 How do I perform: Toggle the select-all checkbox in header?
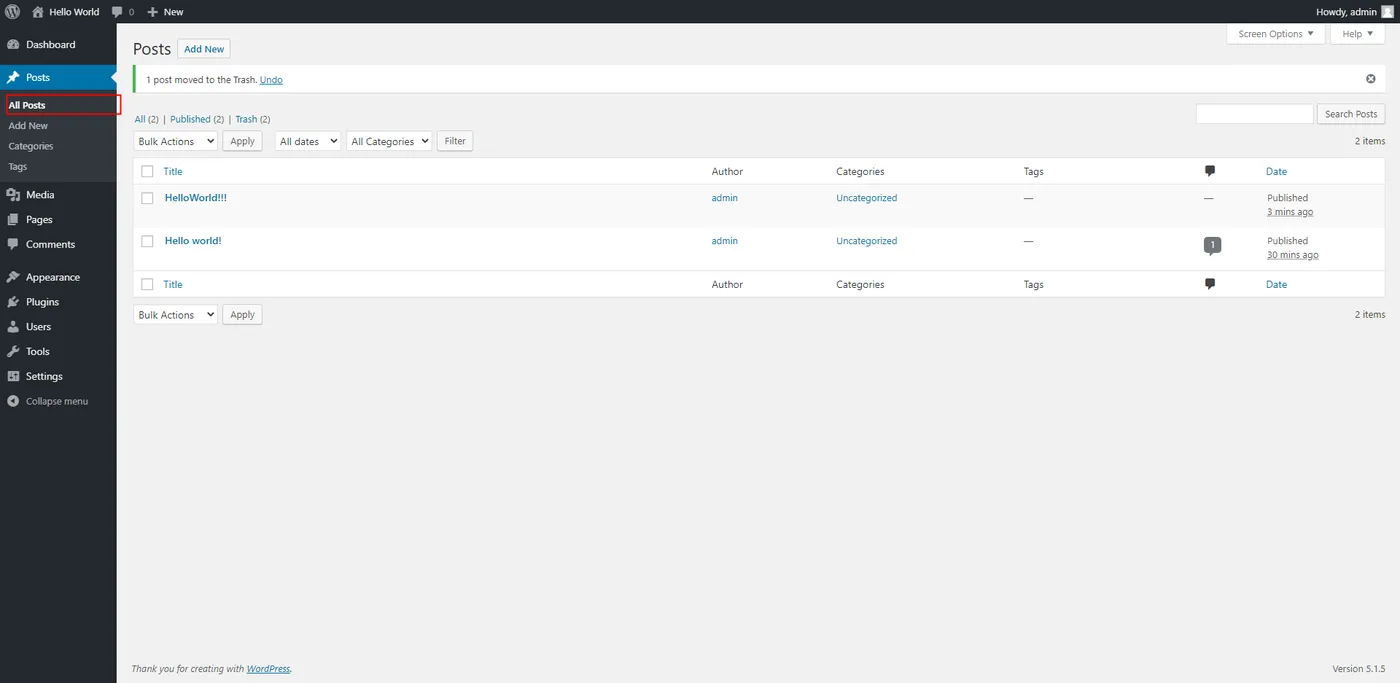pos(147,172)
